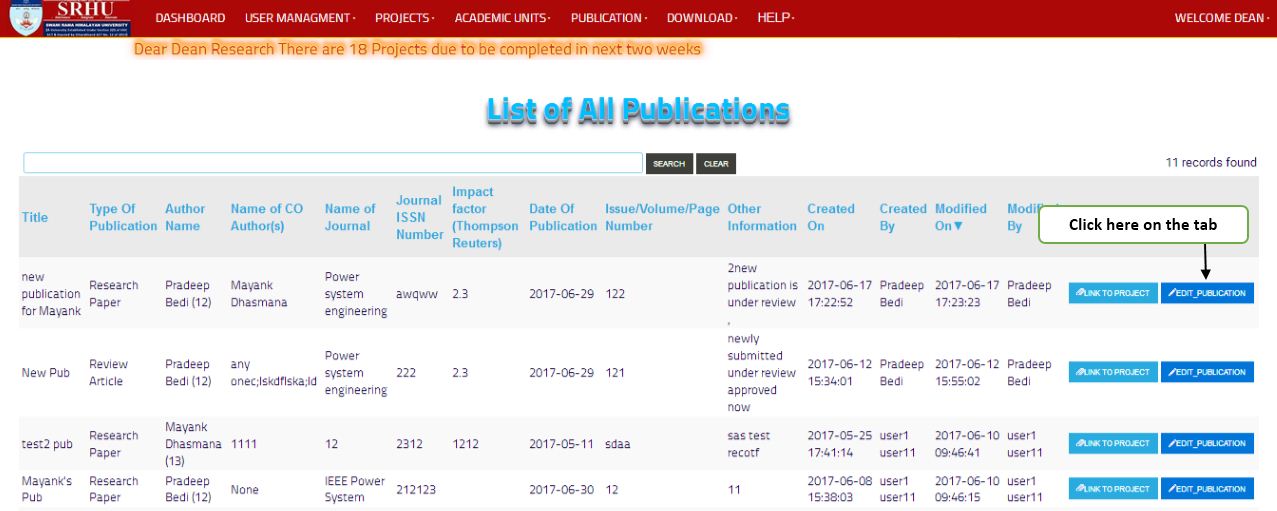Link 'new publication for Mayank' to project
The width and height of the screenshot is (1277, 511).
pos(1113,293)
